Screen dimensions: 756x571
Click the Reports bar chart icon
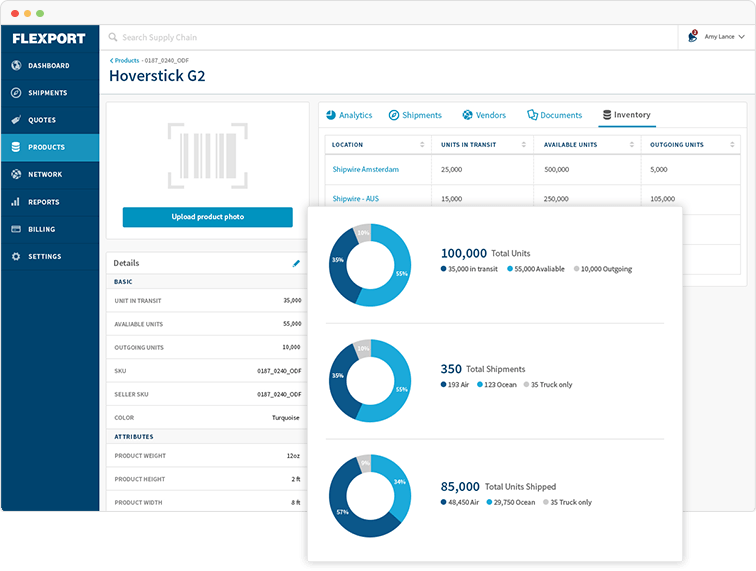click(15, 202)
